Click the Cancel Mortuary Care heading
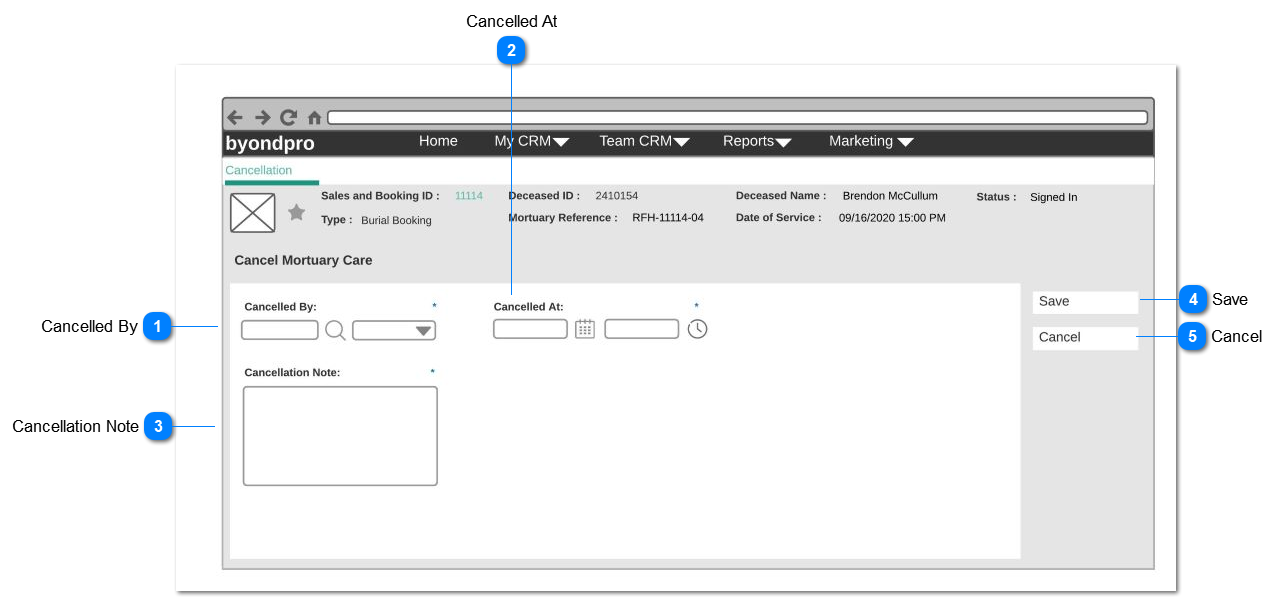The image size is (1278, 600). 303,260
